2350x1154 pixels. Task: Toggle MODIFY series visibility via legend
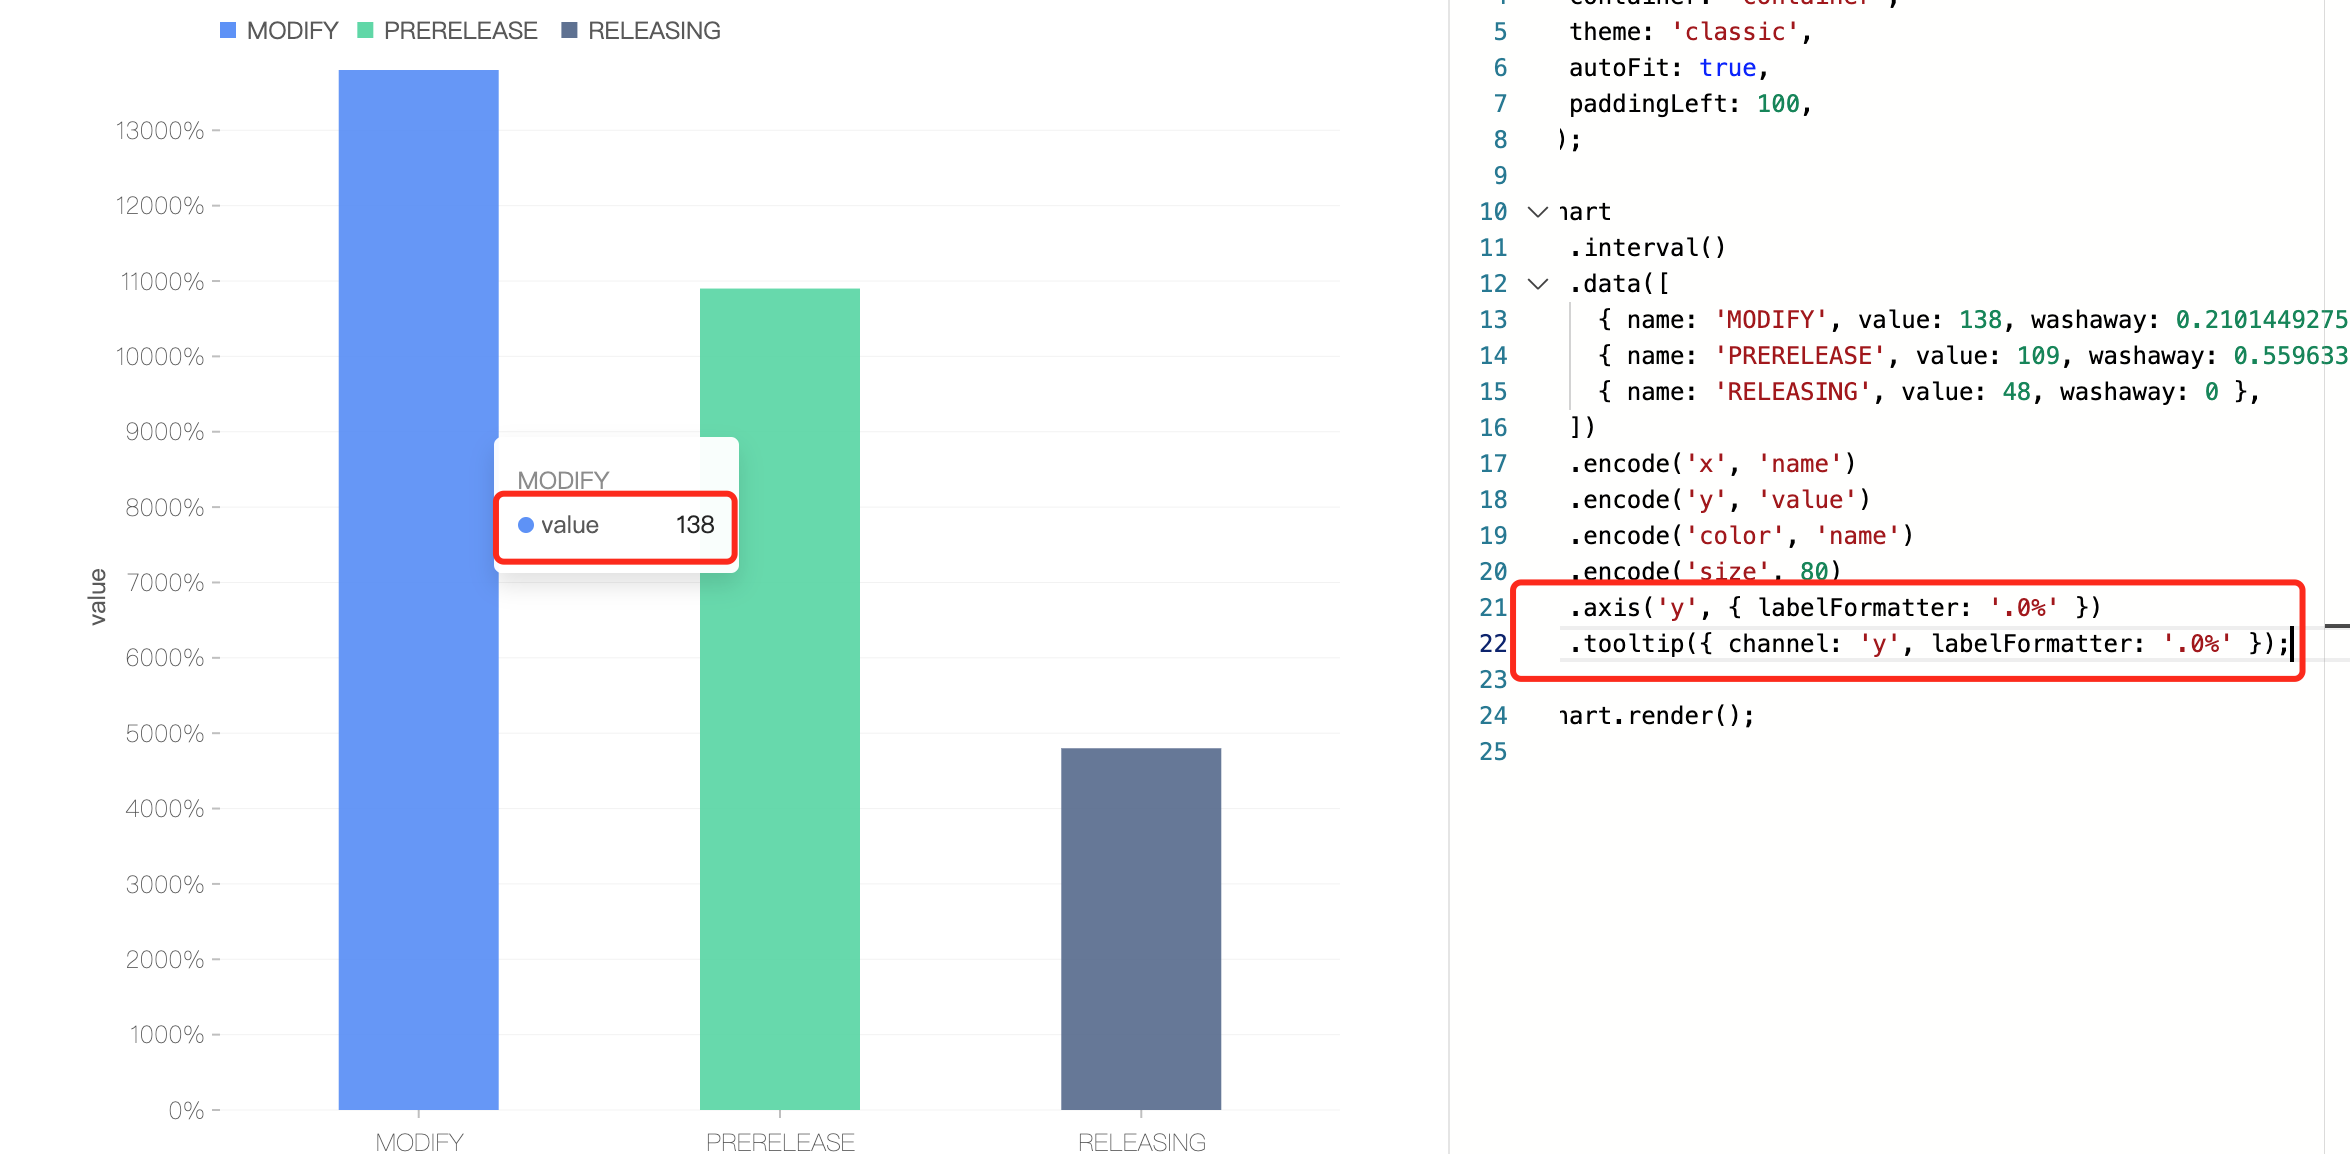tap(290, 30)
